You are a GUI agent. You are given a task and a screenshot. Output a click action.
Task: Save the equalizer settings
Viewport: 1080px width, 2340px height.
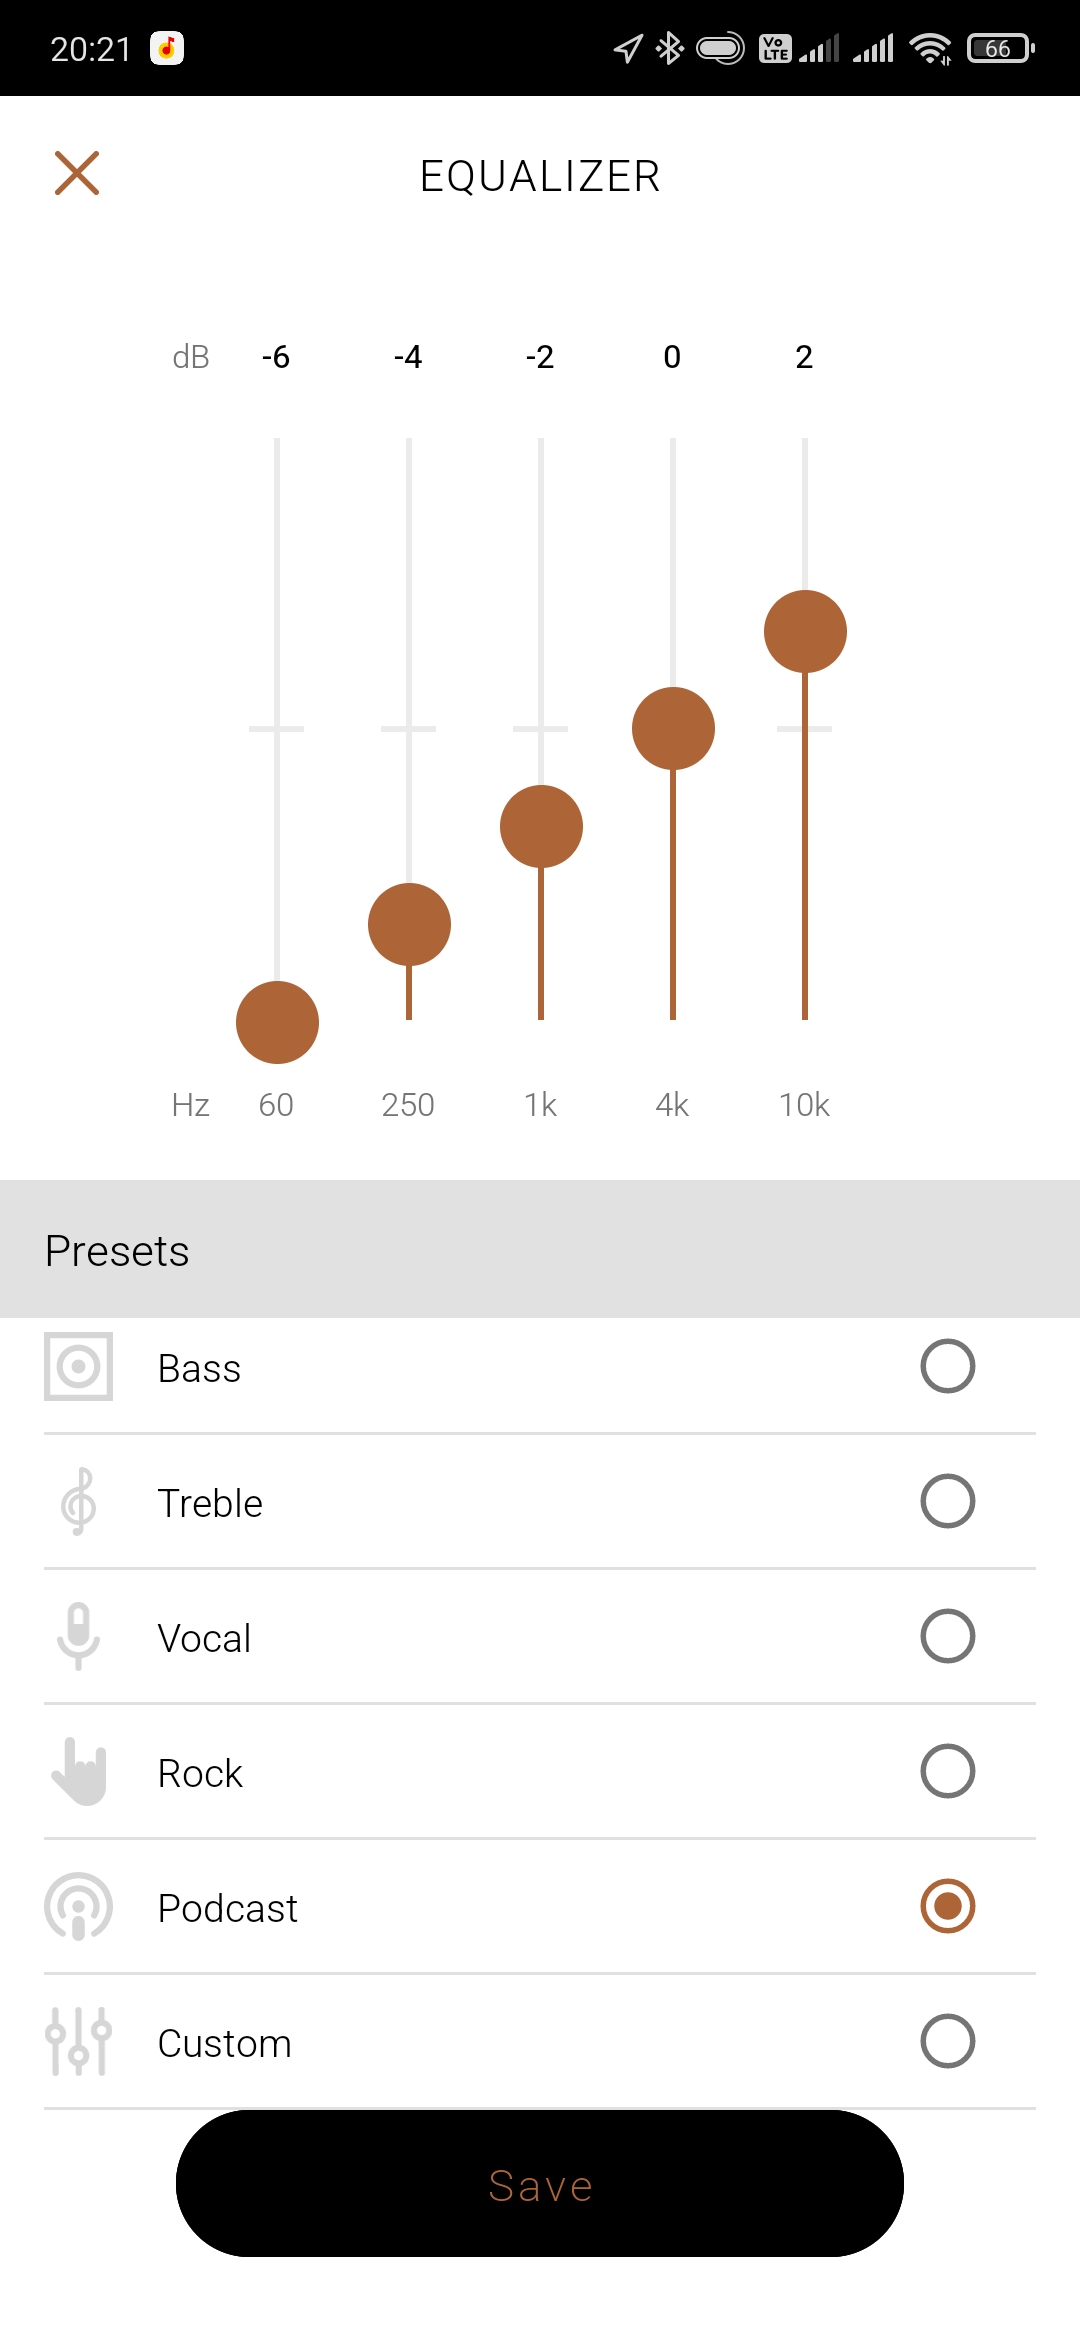point(540,2185)
